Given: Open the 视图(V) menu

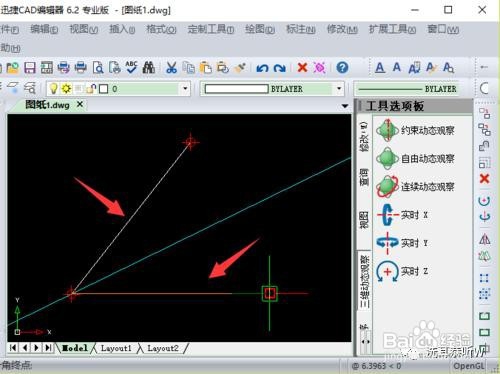Looking at the screenshot, I should (83, 30).
